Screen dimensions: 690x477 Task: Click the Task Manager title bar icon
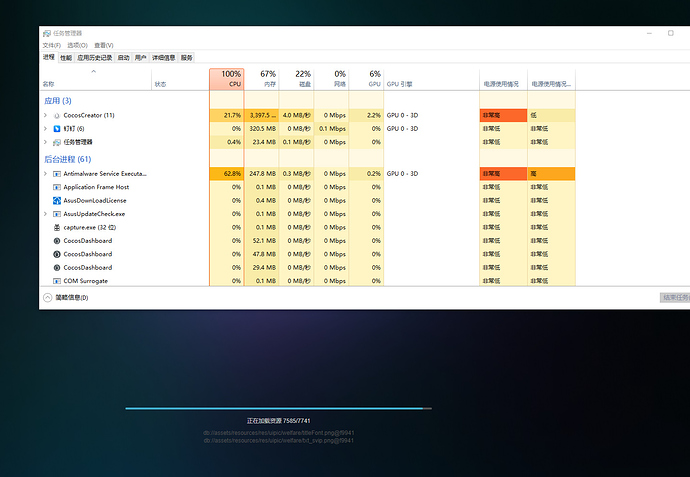click(47, 33)
